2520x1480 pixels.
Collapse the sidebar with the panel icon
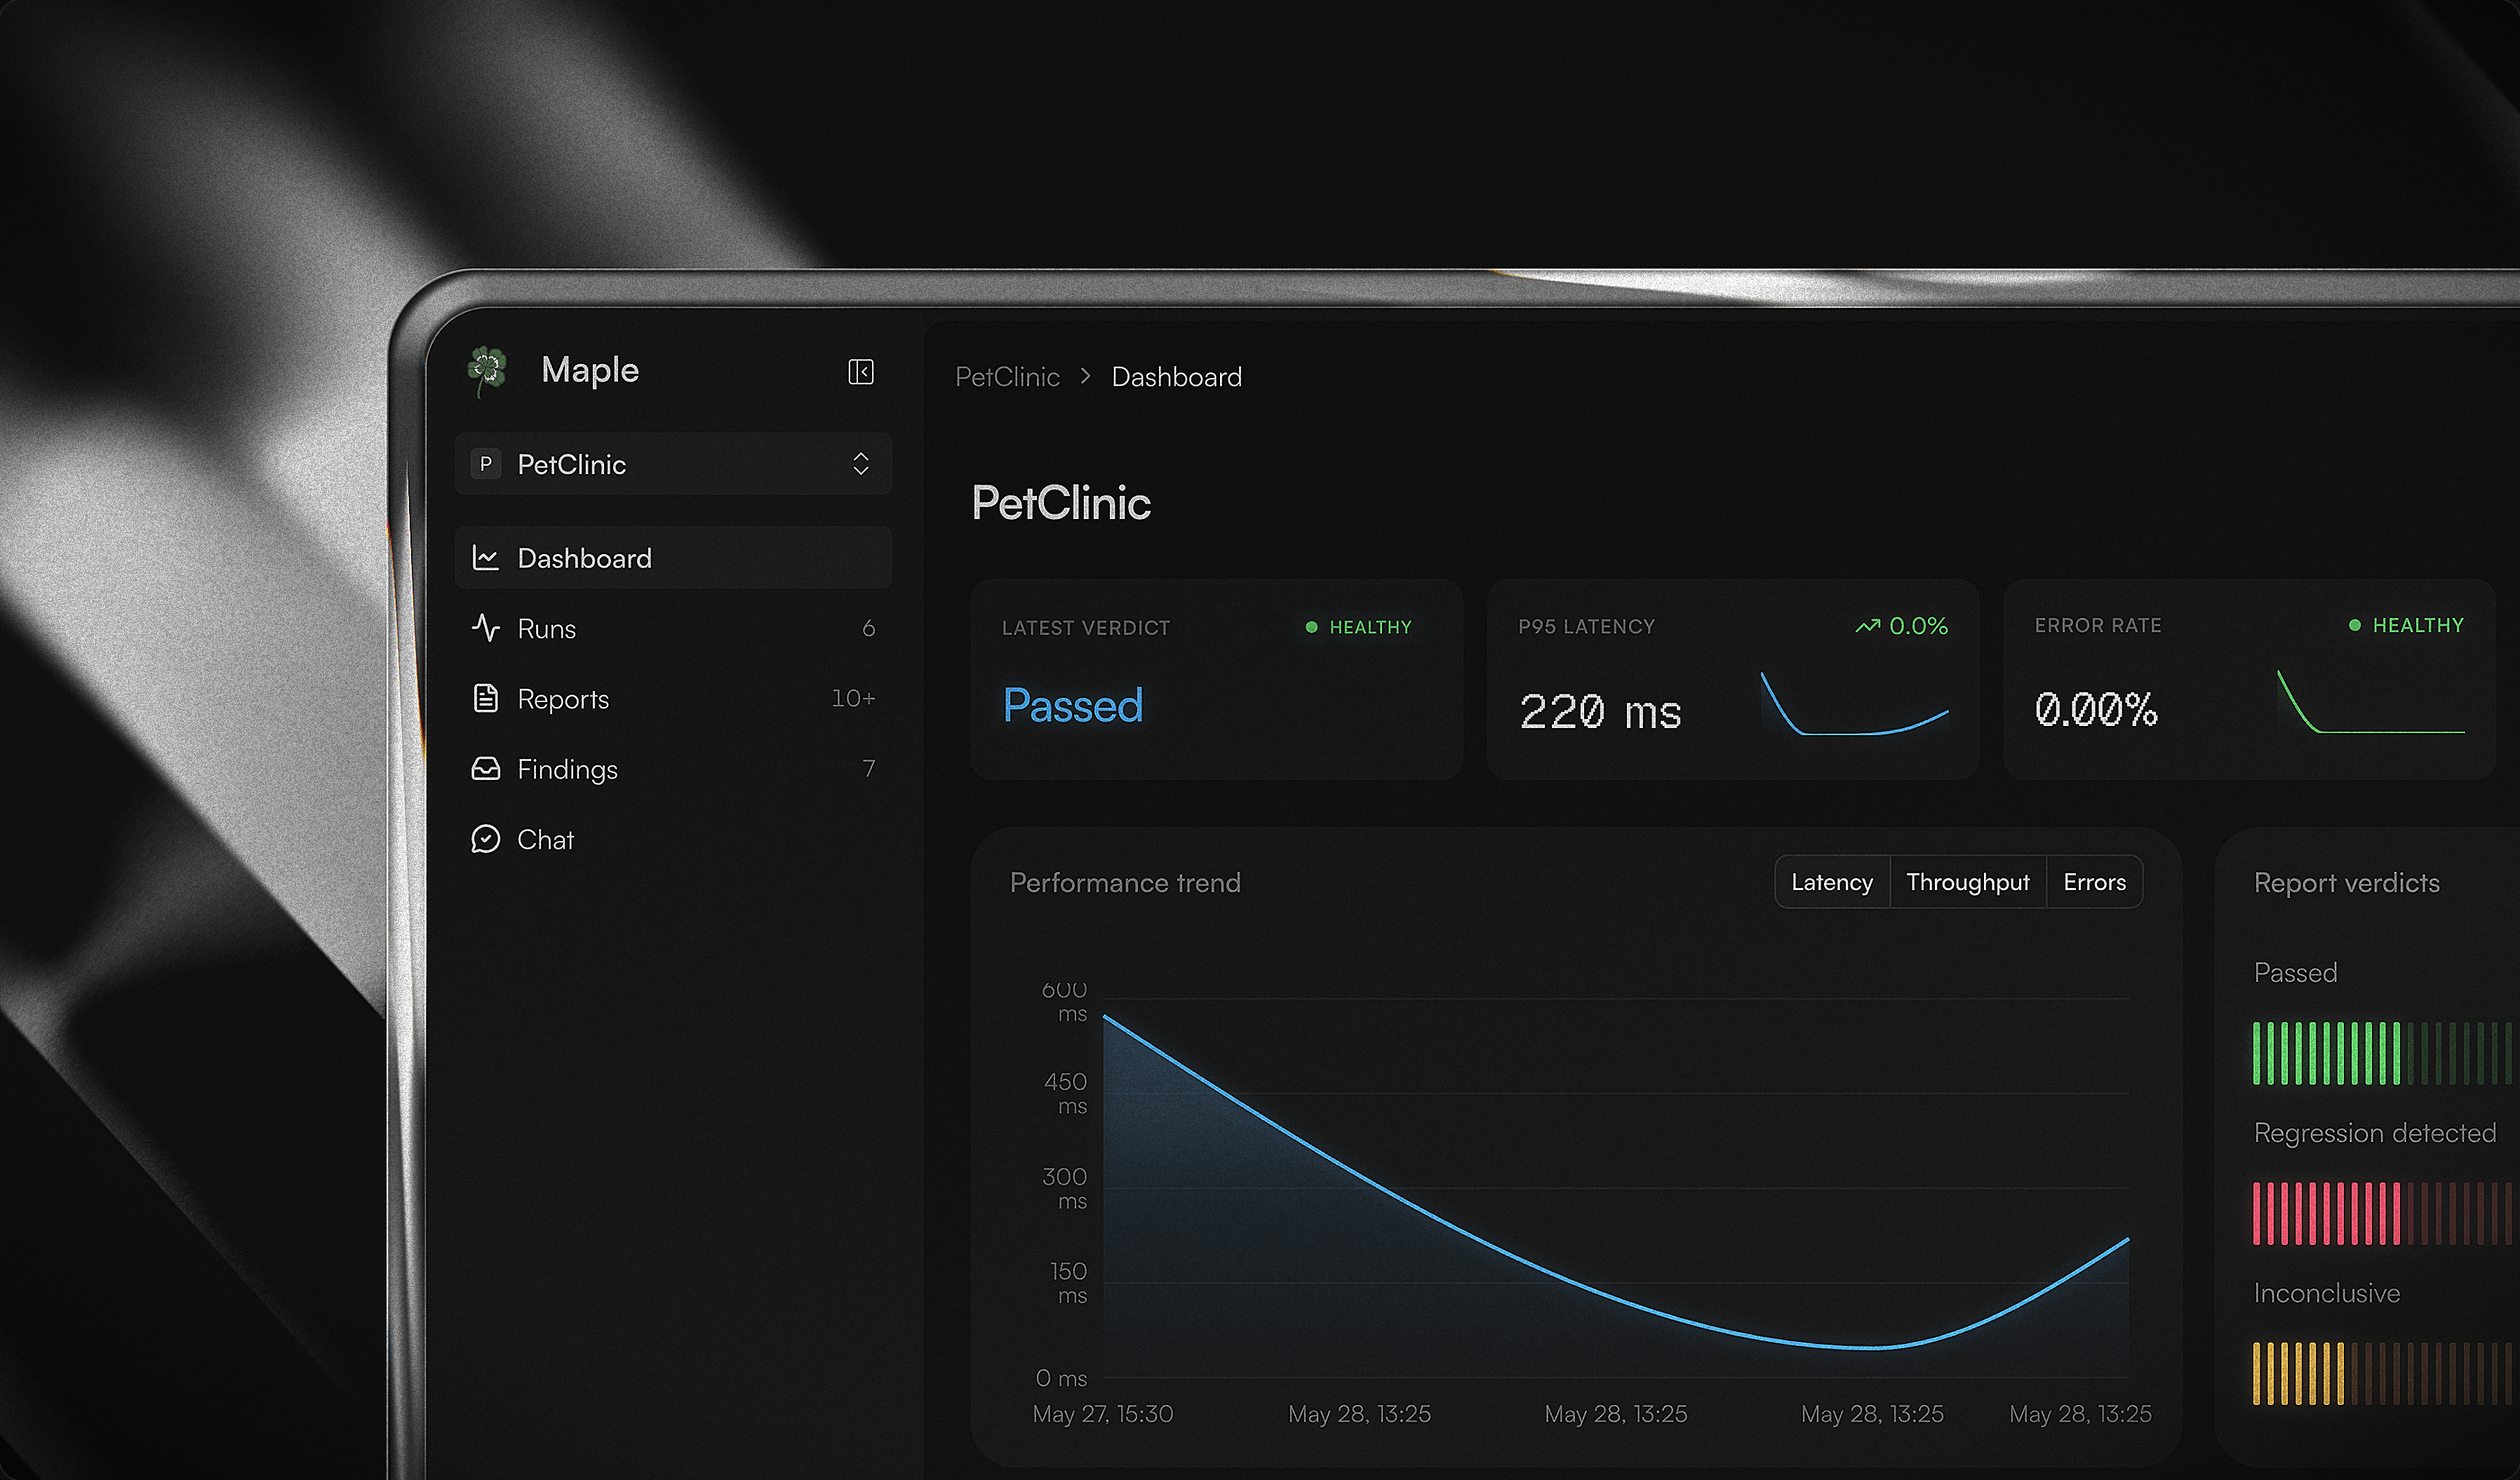point(860,372)
